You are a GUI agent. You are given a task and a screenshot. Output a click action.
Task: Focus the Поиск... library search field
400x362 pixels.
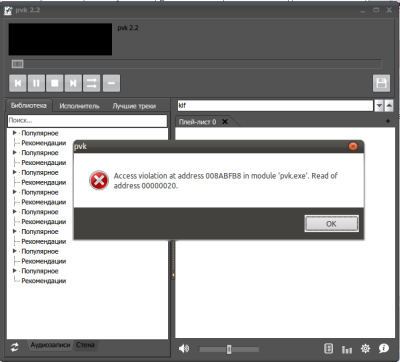(87, 121)
